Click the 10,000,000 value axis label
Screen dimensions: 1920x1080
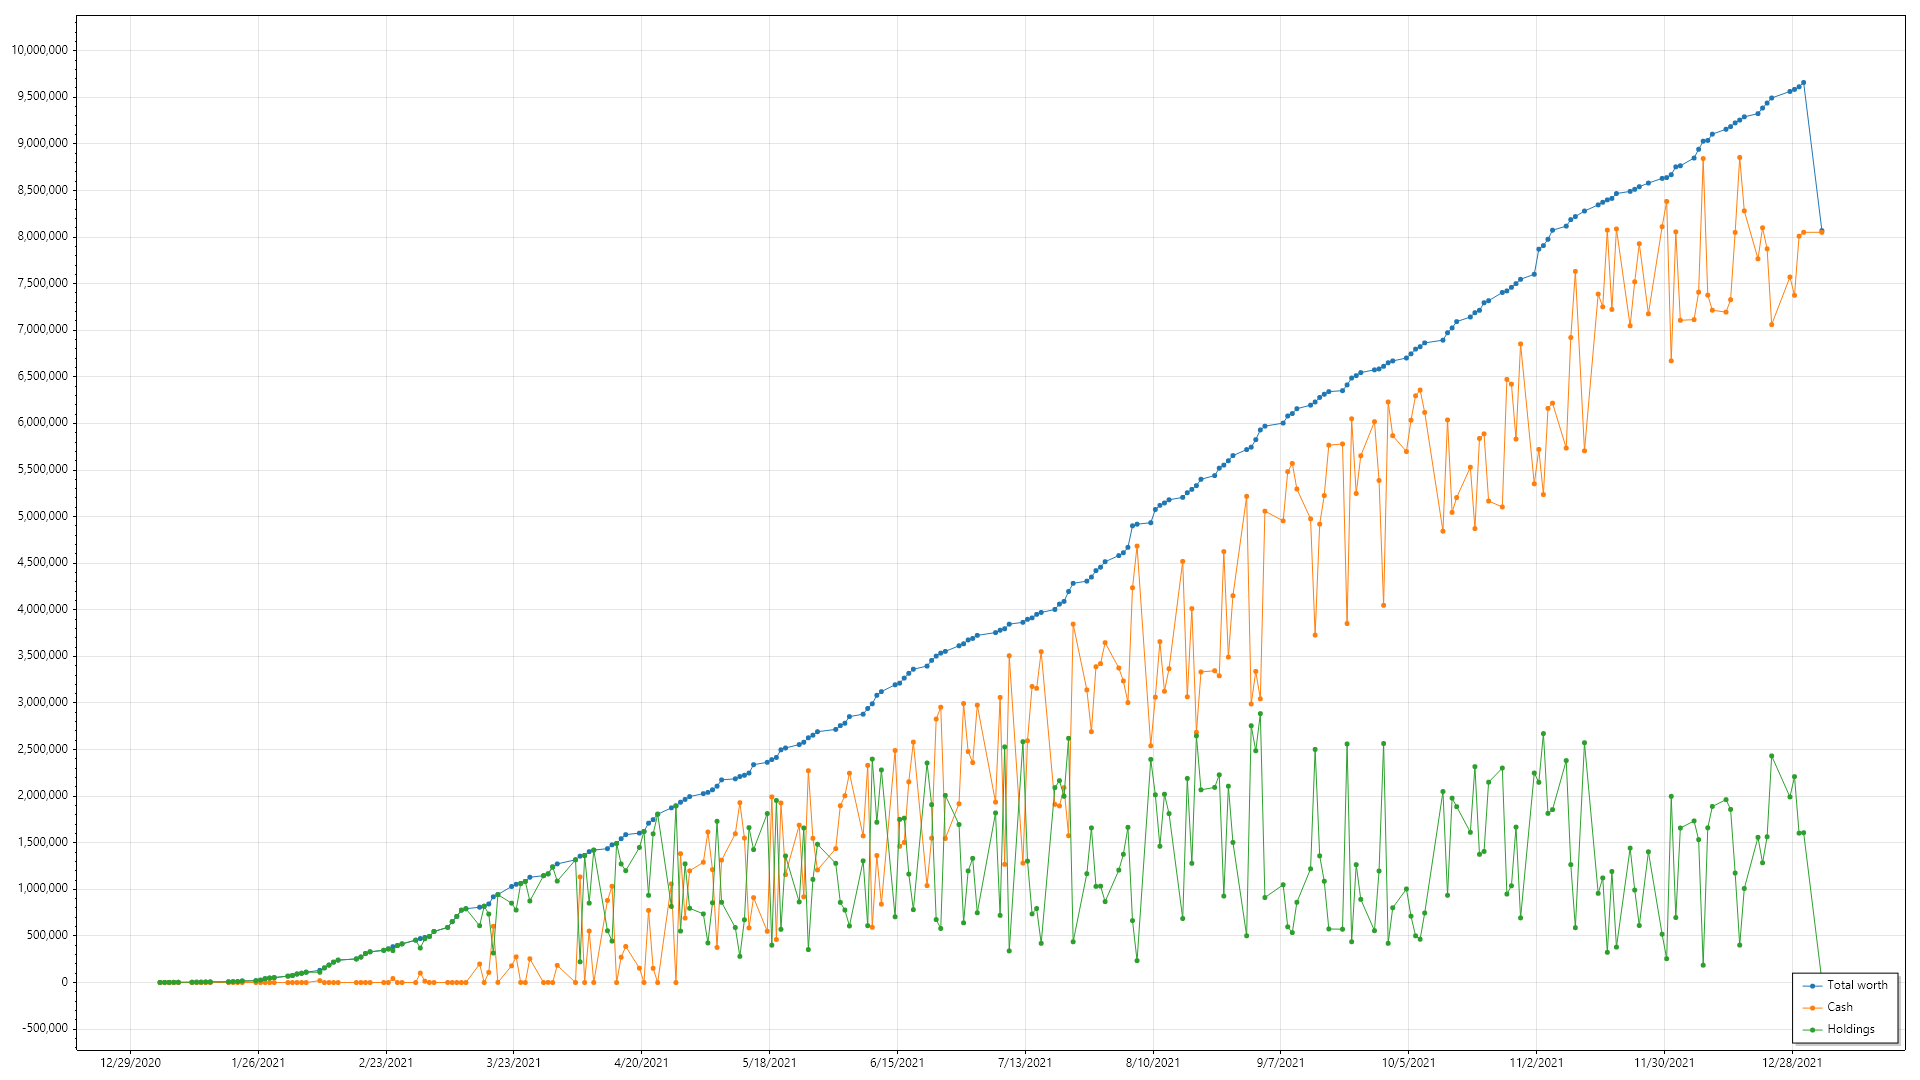click(40, 50)
